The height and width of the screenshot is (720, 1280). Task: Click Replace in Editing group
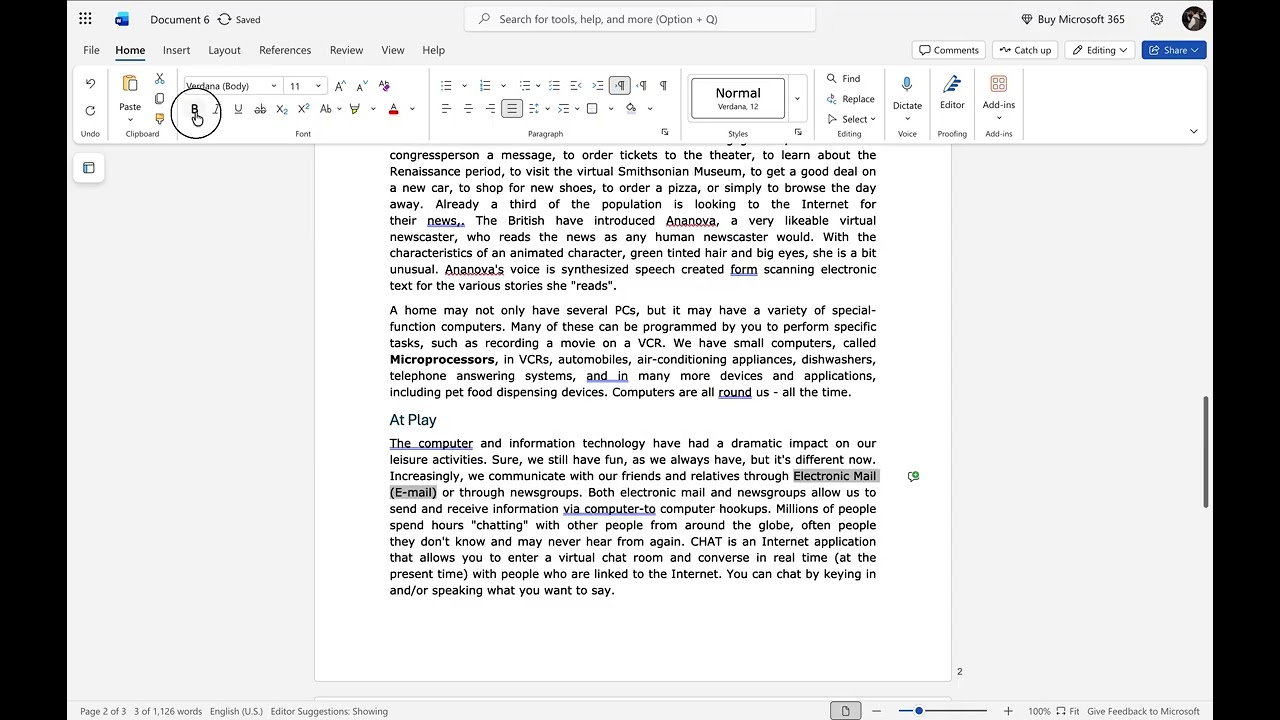[x=850, y=99]
